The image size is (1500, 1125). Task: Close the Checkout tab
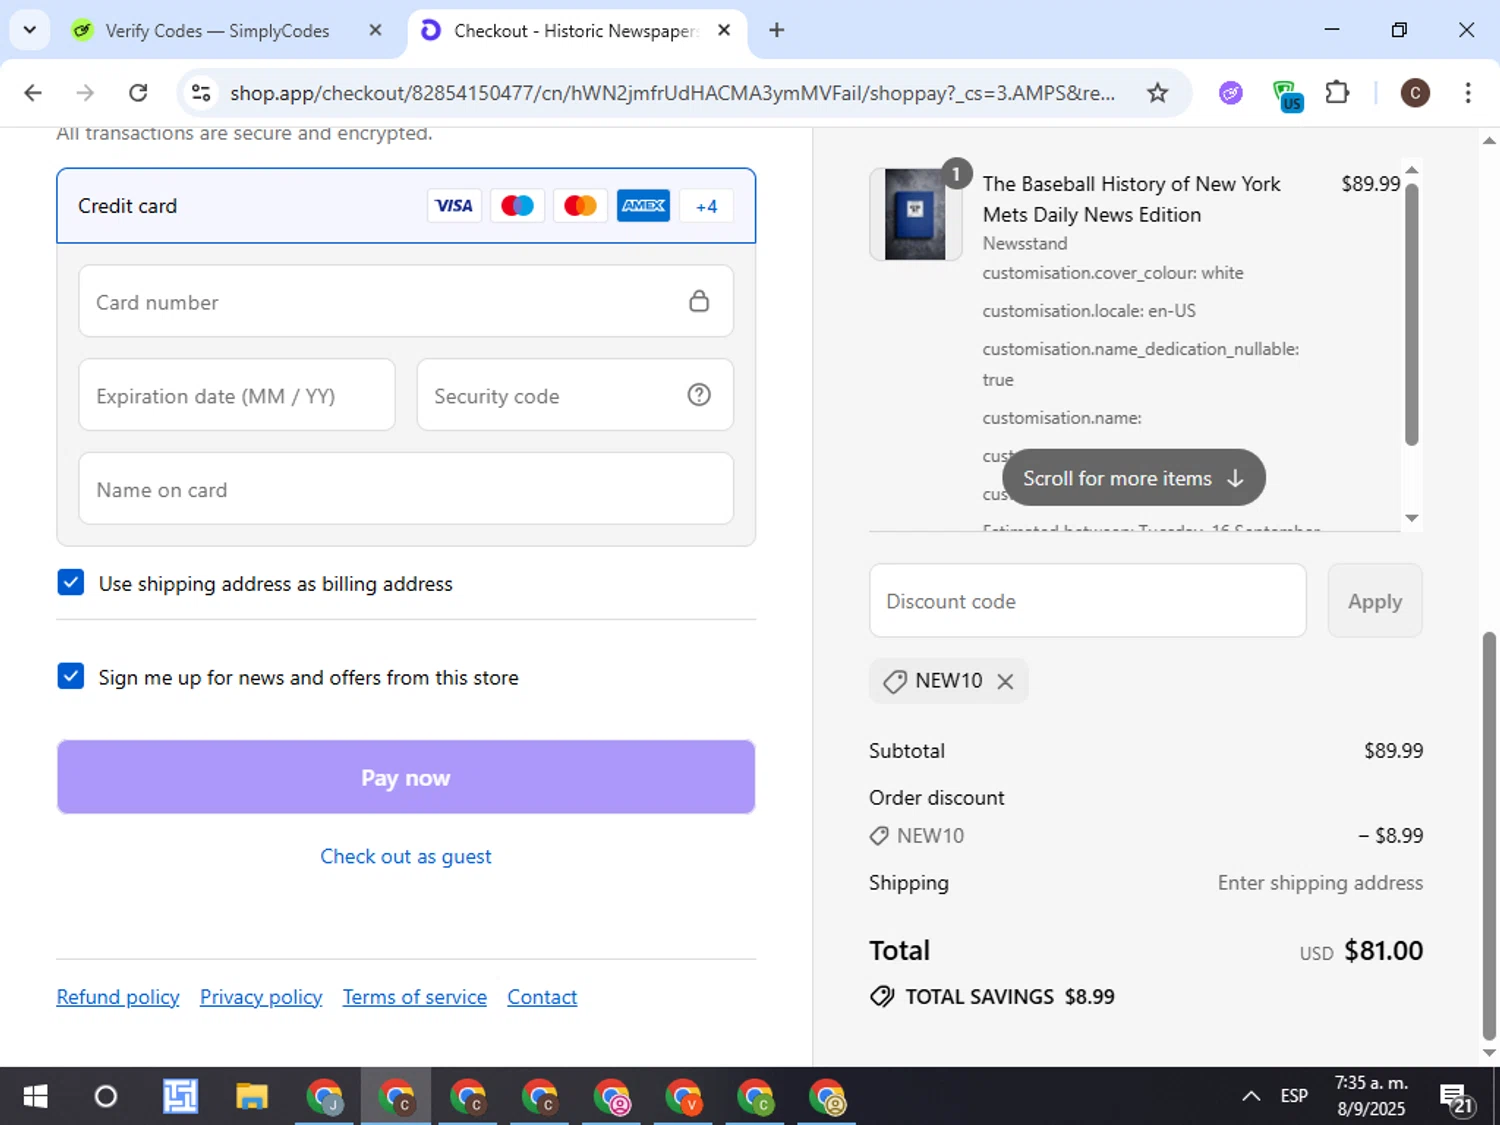point(724,30)
